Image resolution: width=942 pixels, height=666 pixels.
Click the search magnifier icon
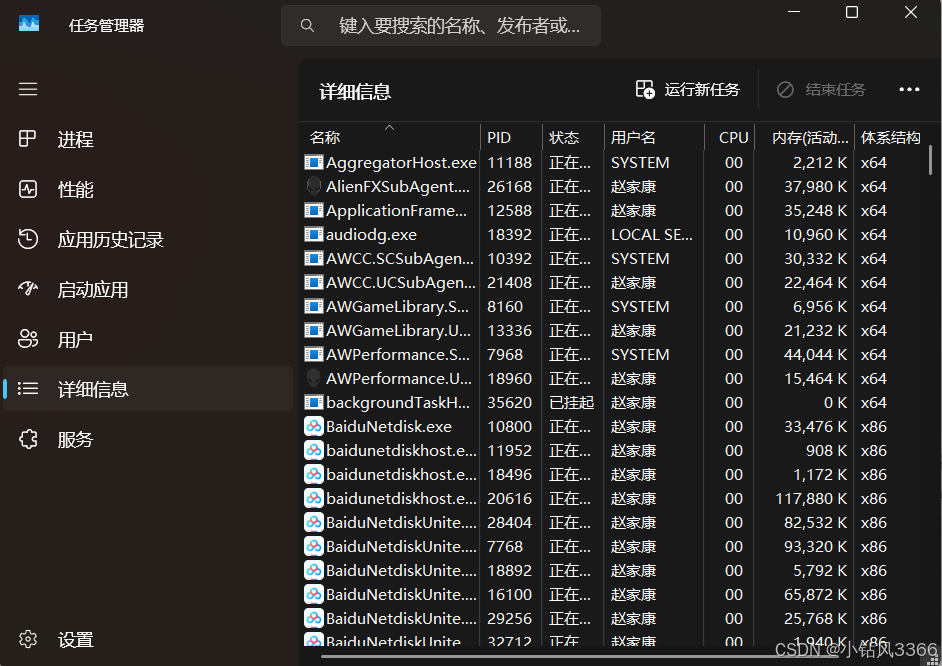point(307,25)
